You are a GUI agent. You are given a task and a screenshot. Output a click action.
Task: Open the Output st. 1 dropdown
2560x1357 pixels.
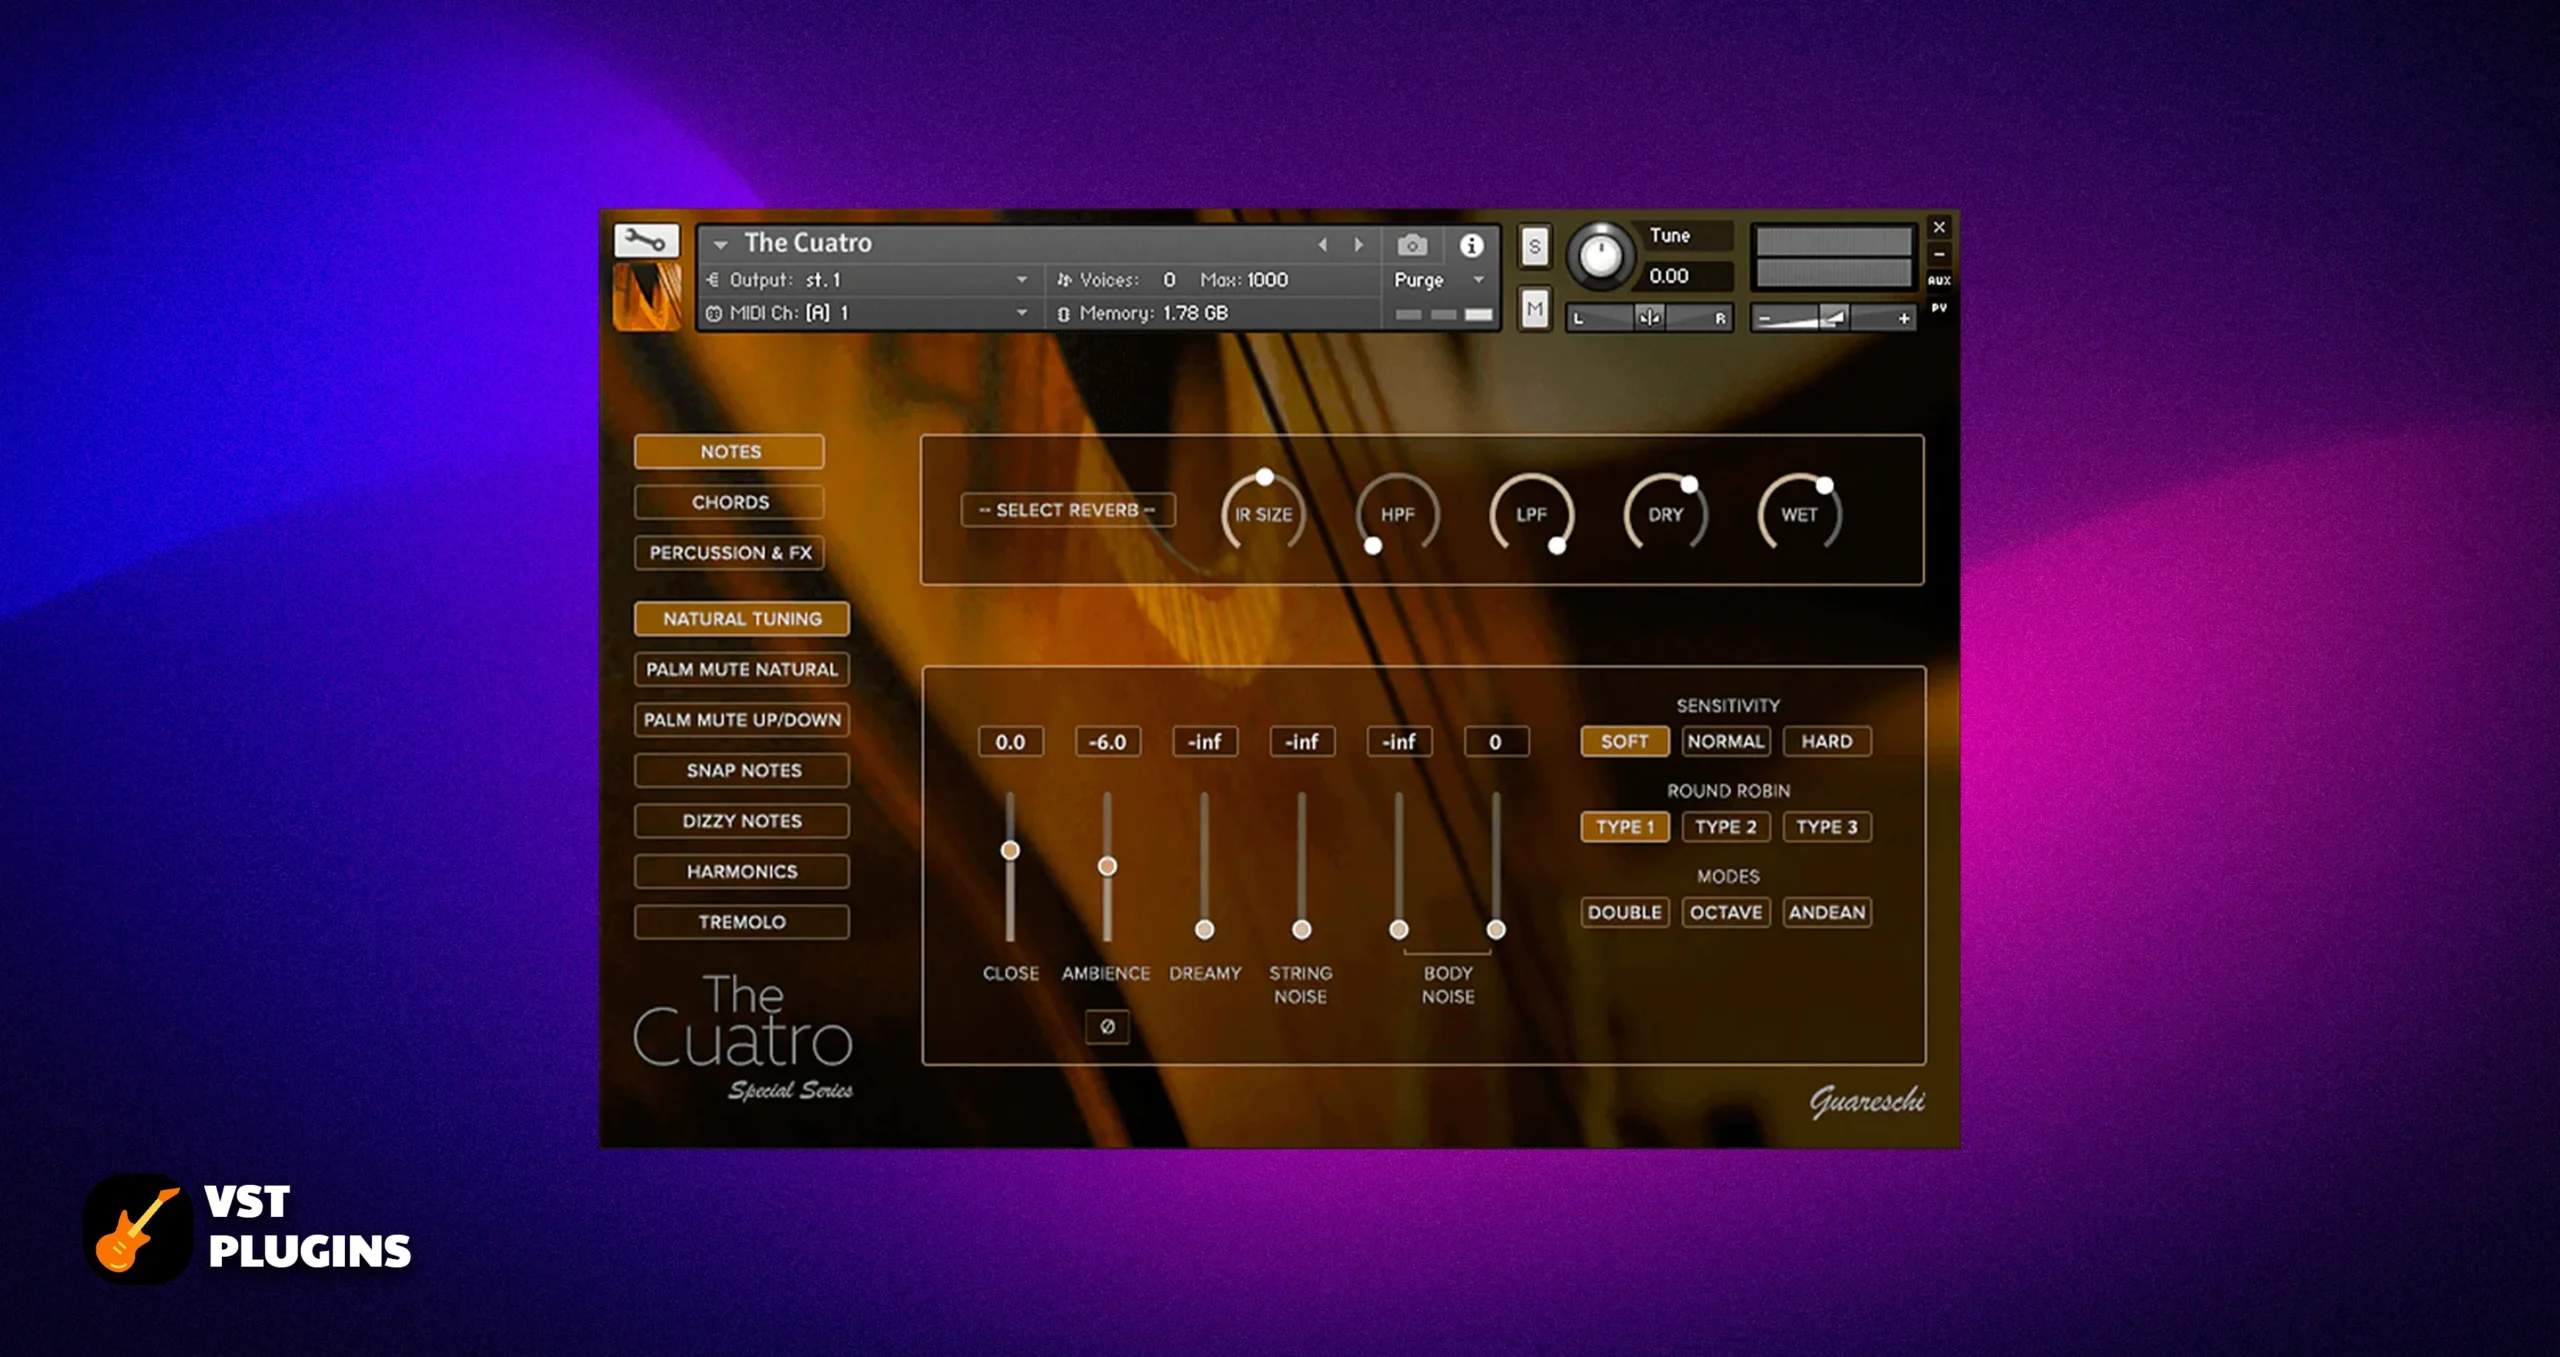coord(867,280)
